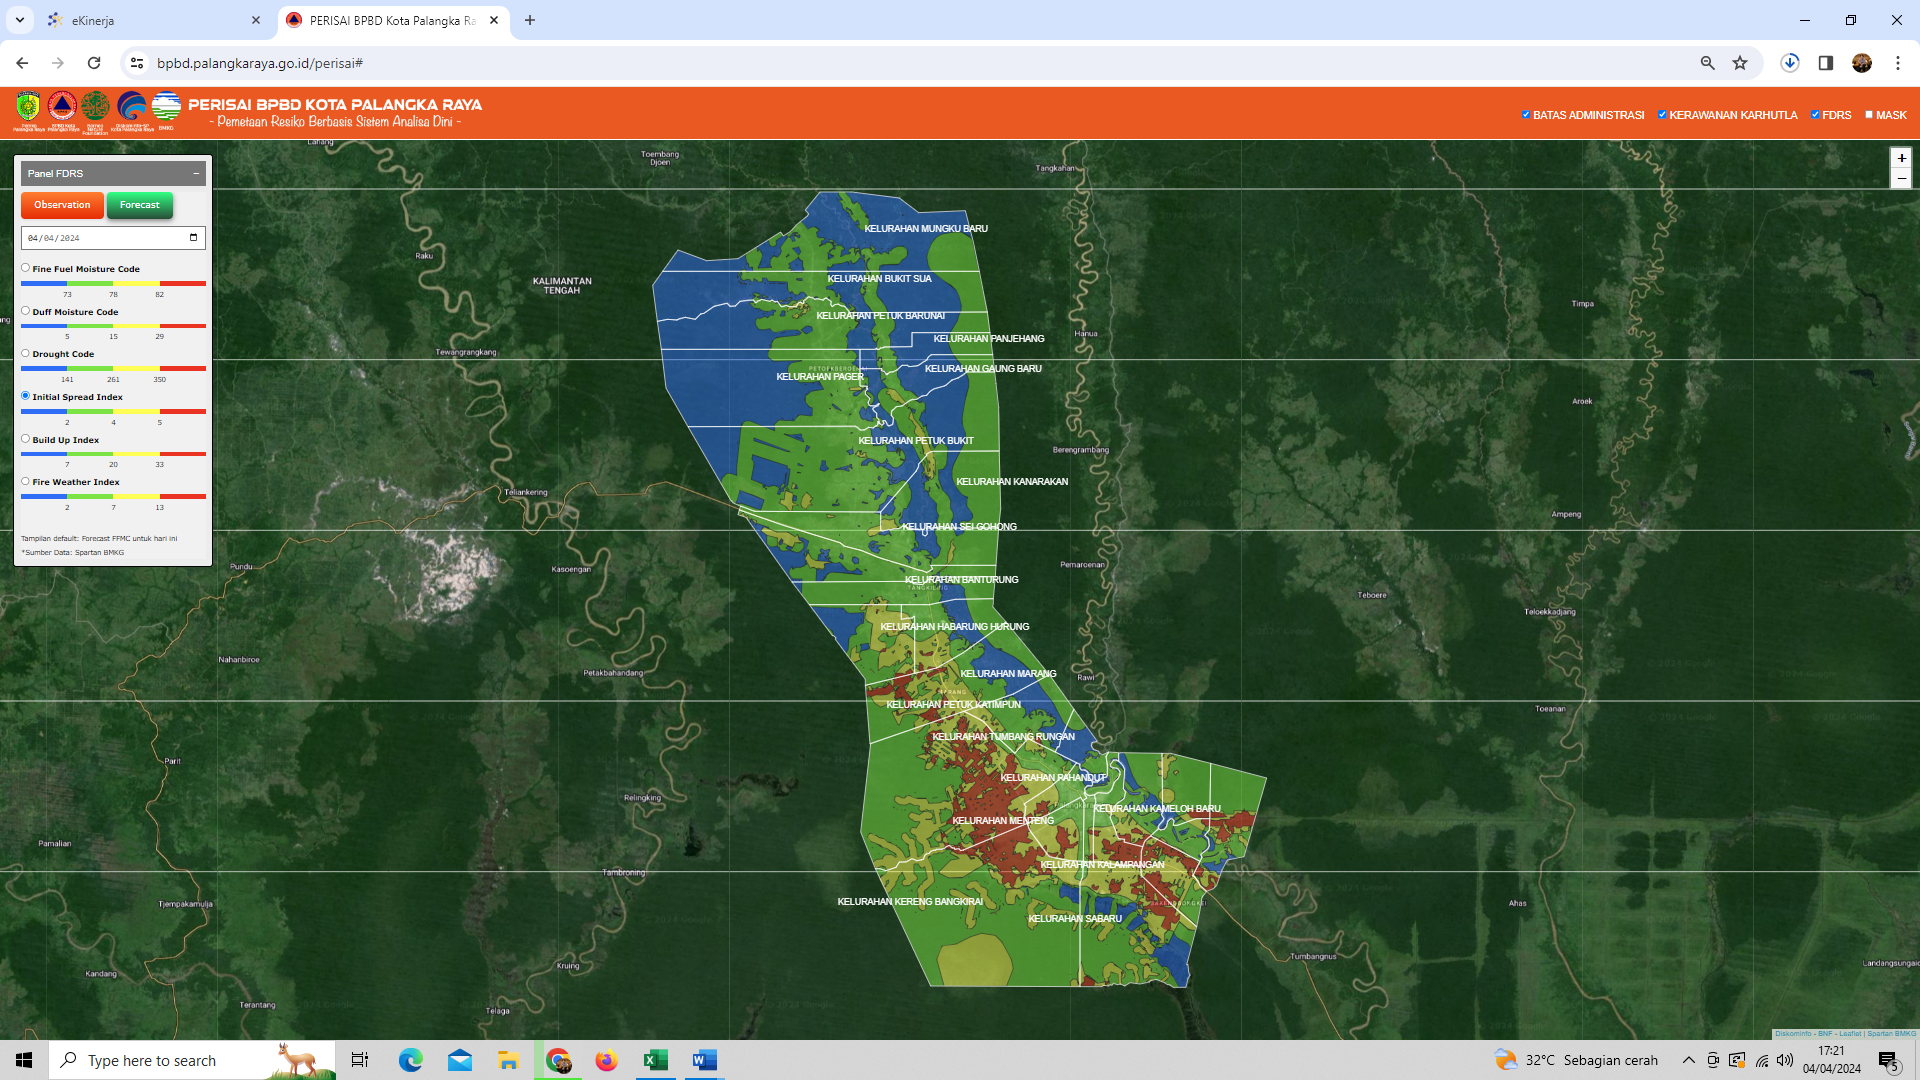The width and height of the screenshot is (1920, 1080).
Task: Toggle BATAS ADMINISTRASI layer checkbox
Action: 1526,114
